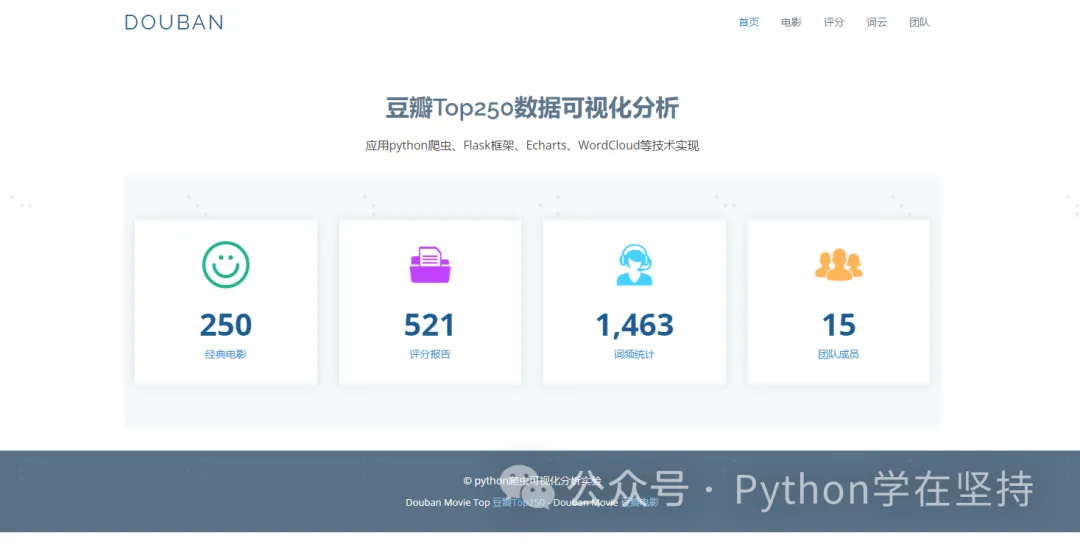Click the blue headset support icon
1080x547 pixels.
click(634, 265)
